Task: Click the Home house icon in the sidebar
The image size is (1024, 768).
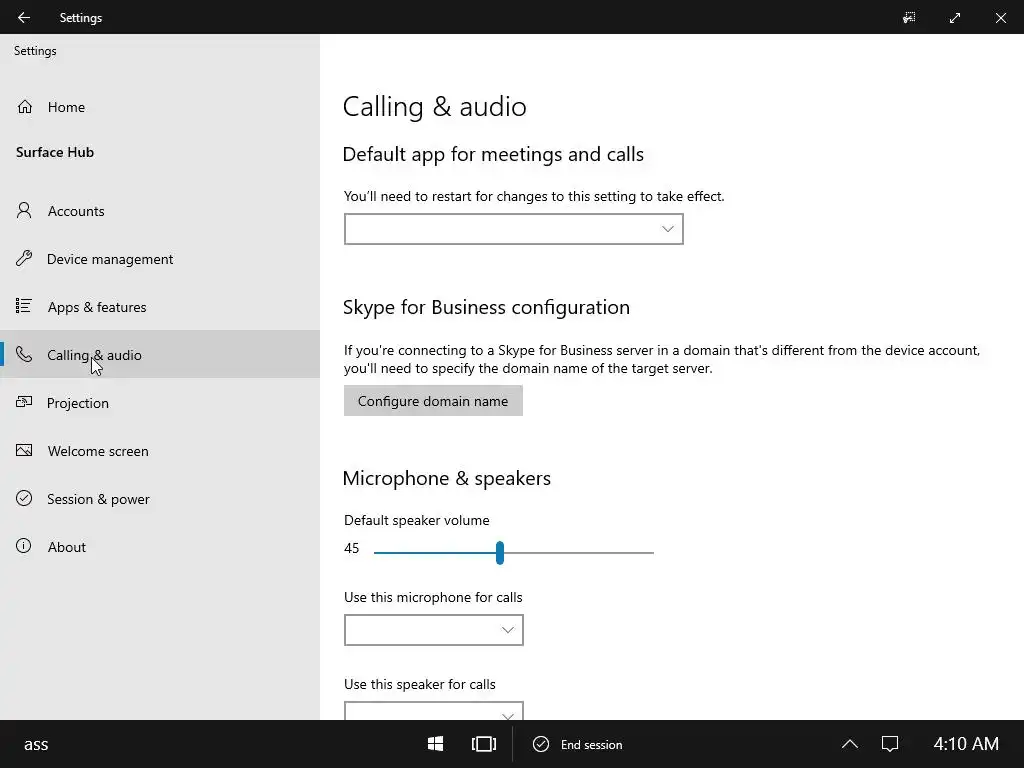Action: coord(24,106)
